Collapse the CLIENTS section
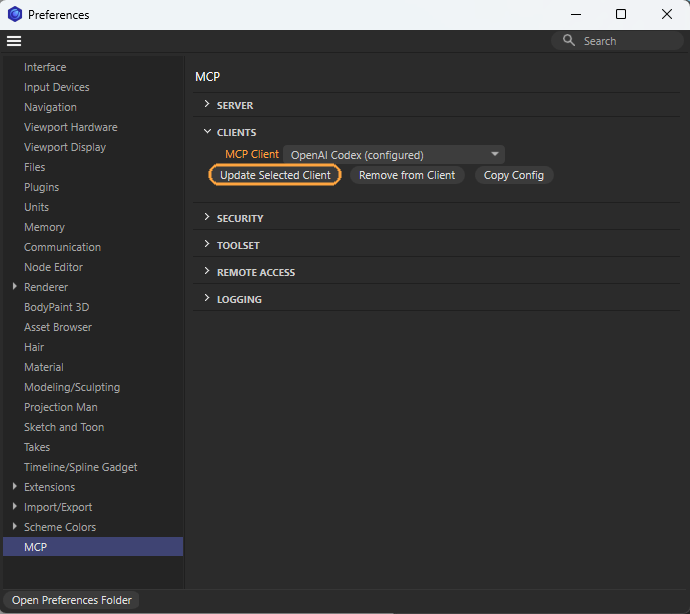The image size is (690, 614). [207, 132]
